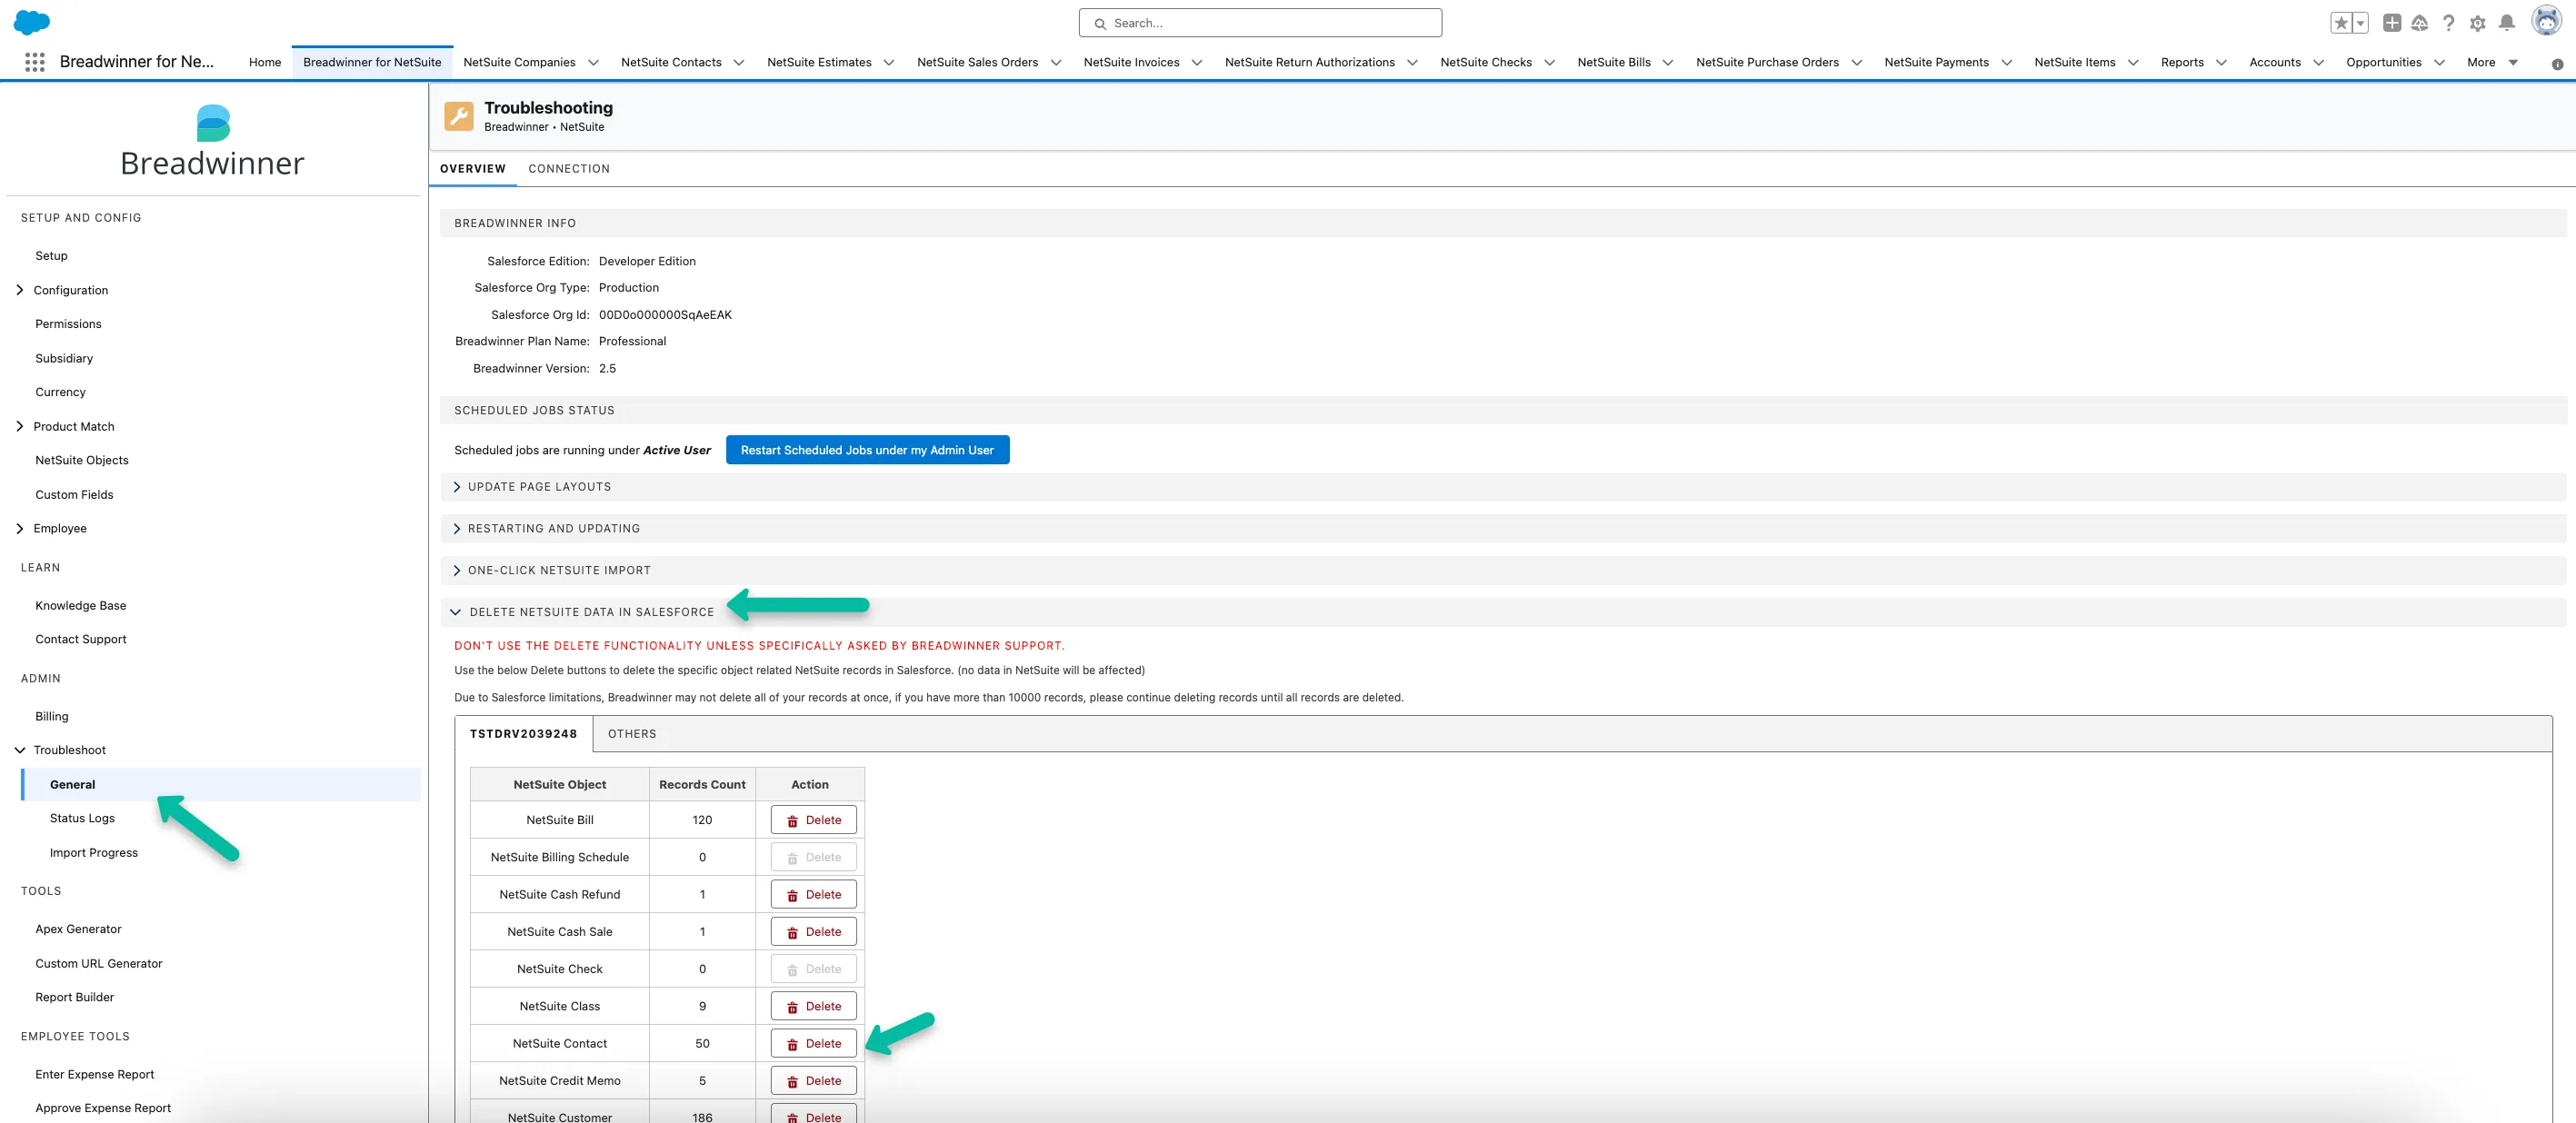Add this page to favorites star
The height and width of the screenshot is (1123, 2576).
coord(2341,23)
